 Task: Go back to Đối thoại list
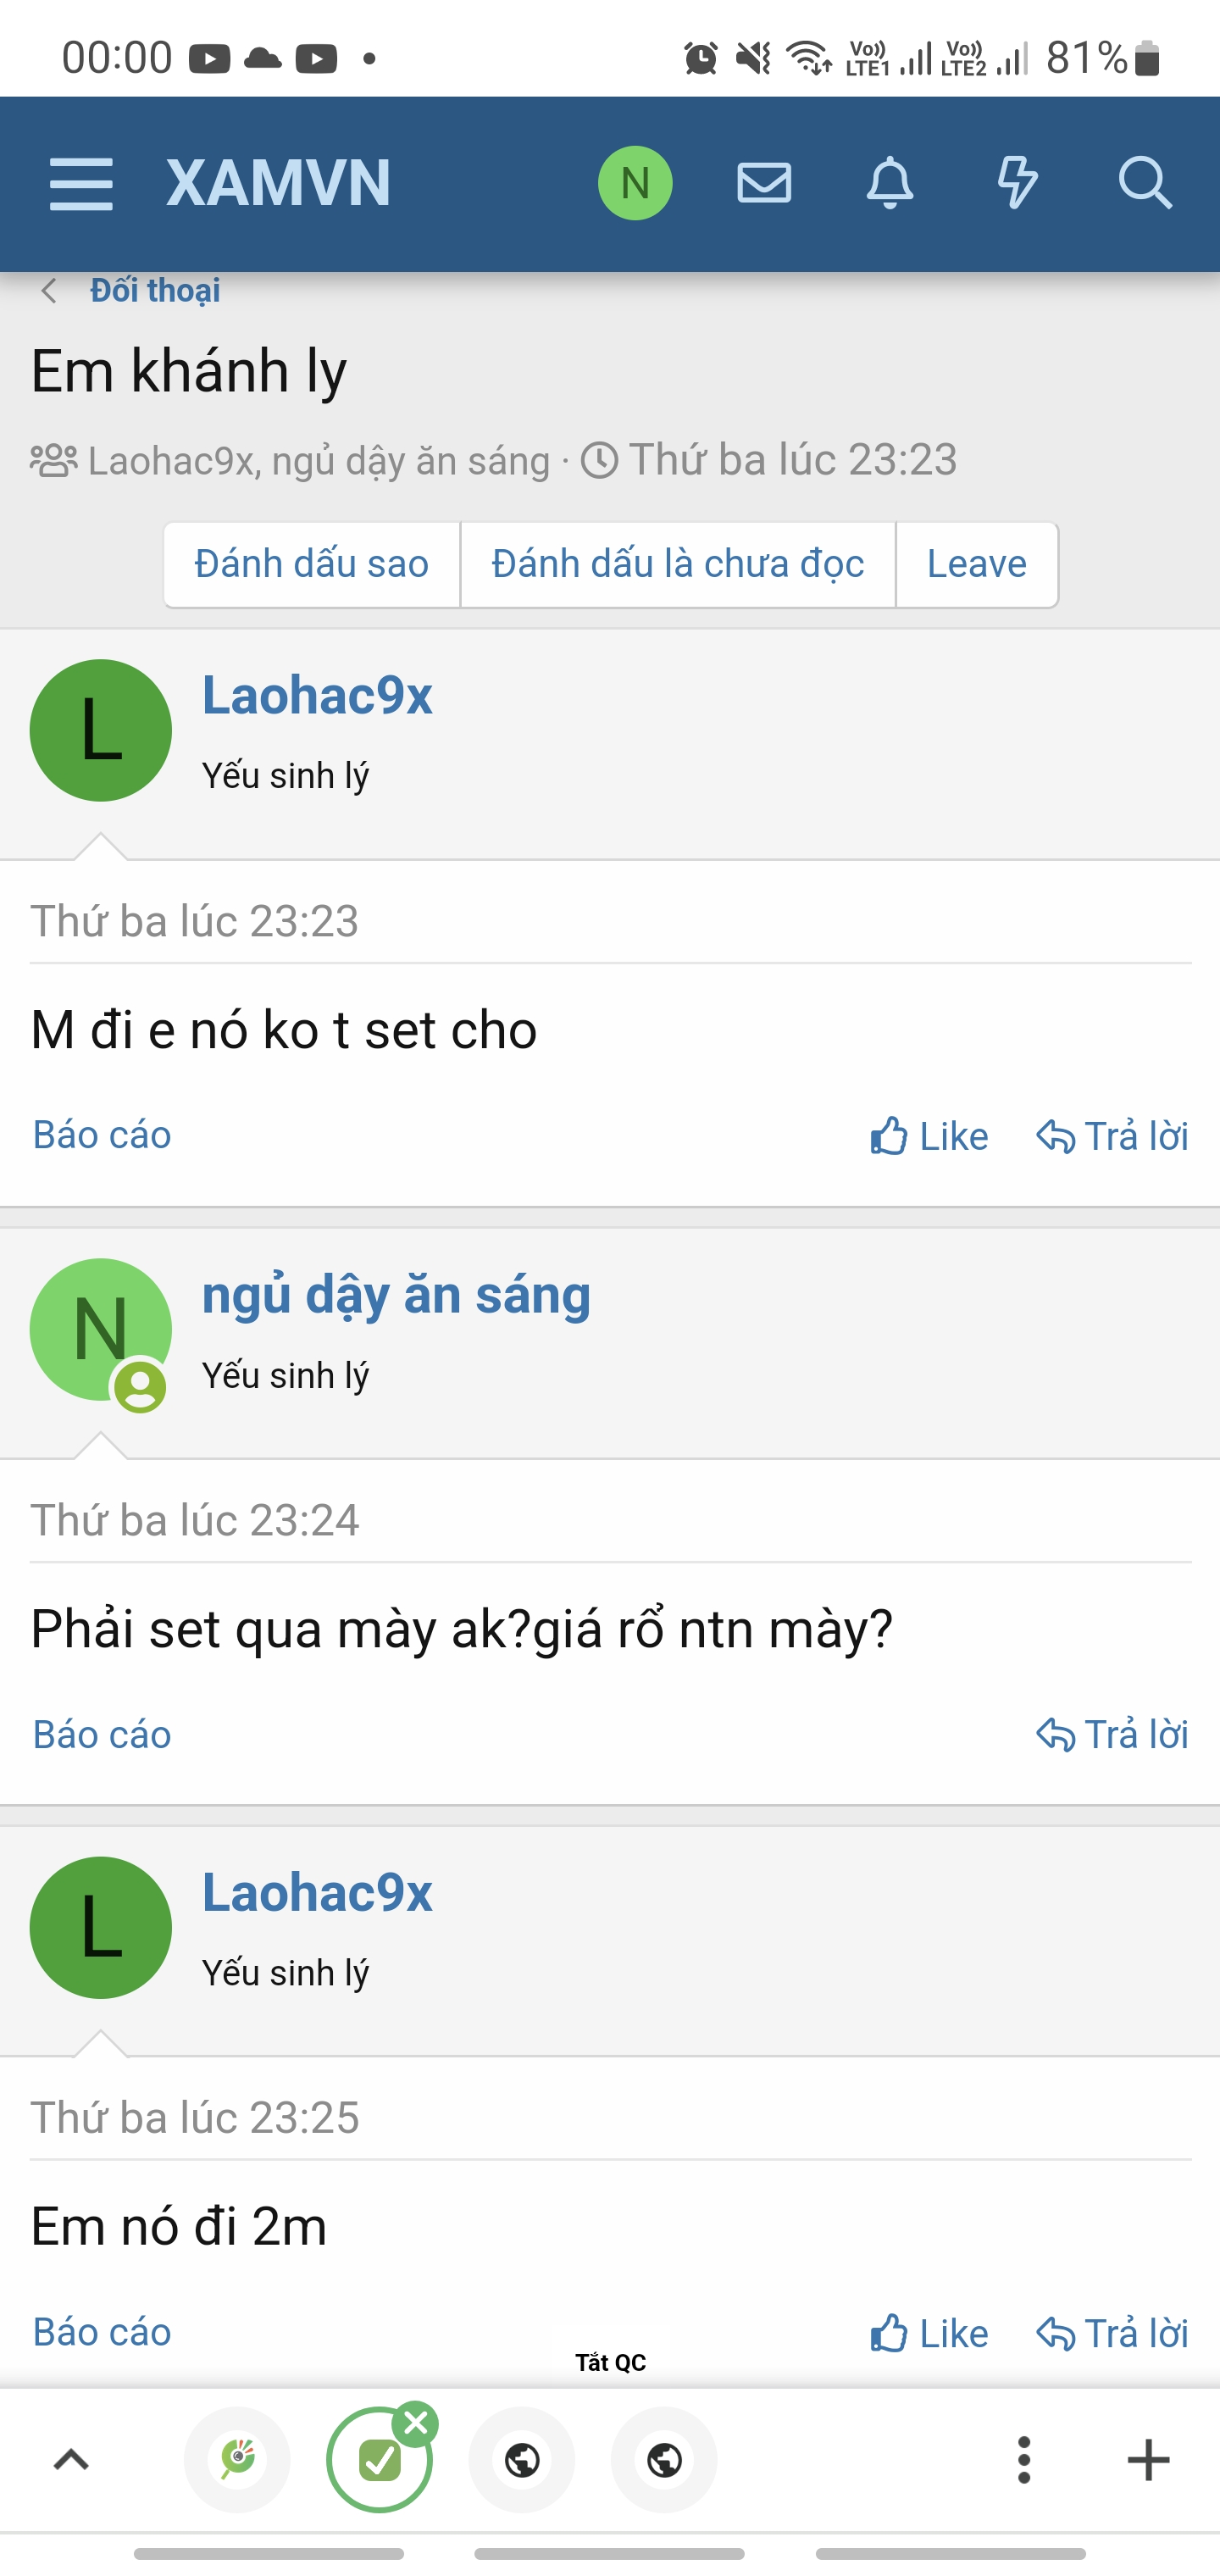point(154,291)
